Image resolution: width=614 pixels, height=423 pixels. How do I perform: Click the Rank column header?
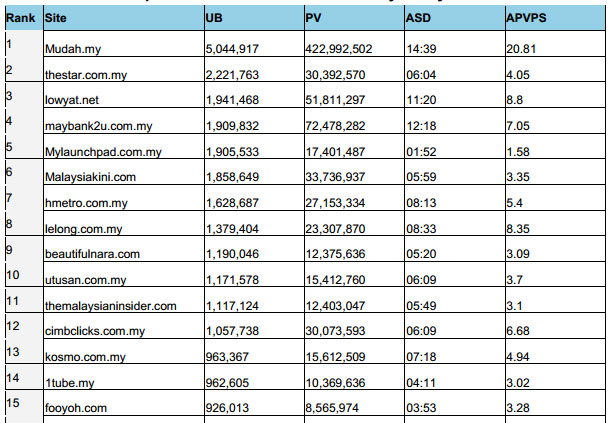[19, 19]
